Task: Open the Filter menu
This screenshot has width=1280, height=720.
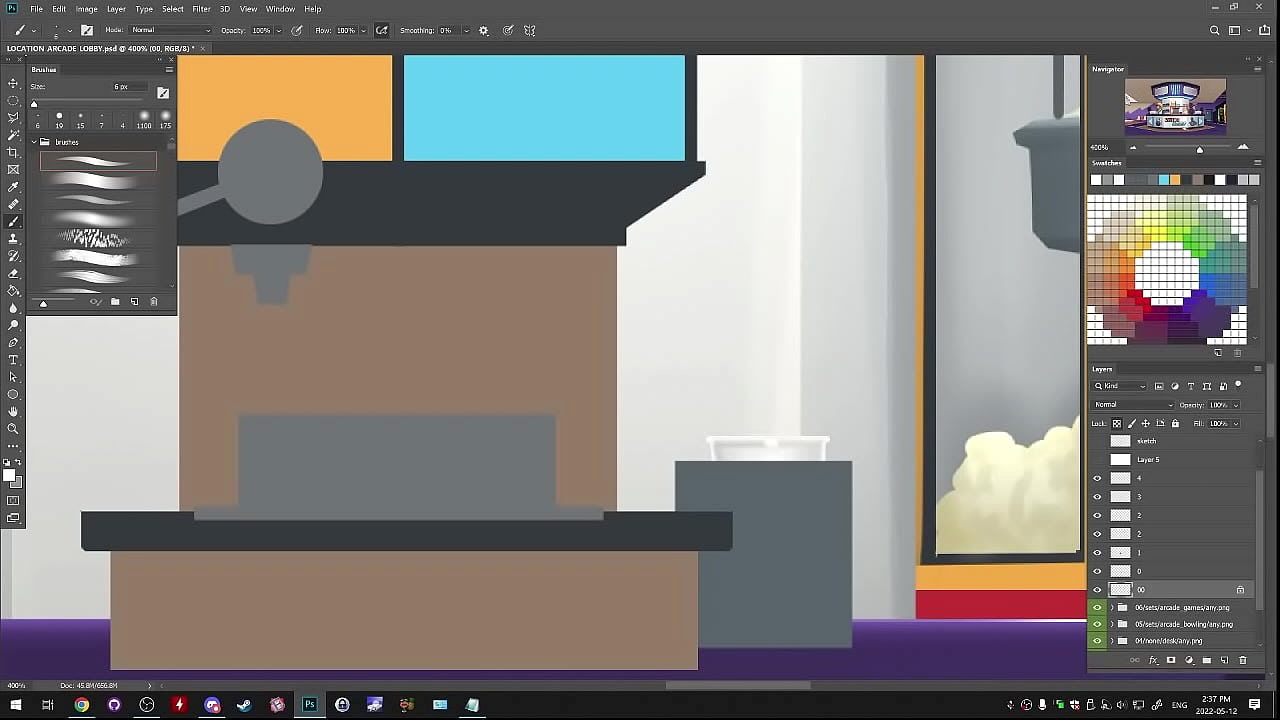Action: (x=201, y=9)
